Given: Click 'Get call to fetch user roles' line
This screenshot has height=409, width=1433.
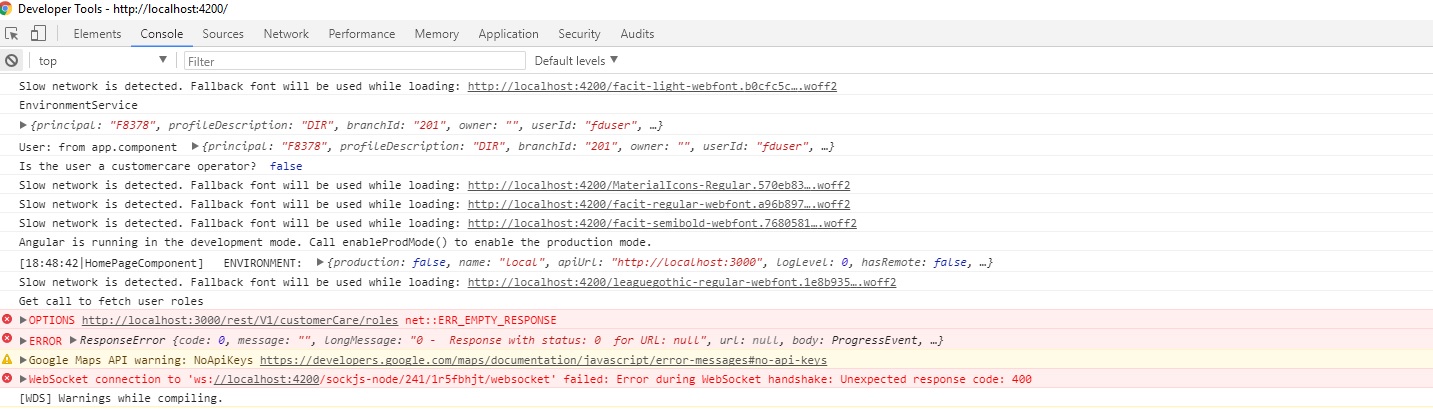Looking at the screenshot, I should [111, 301].
